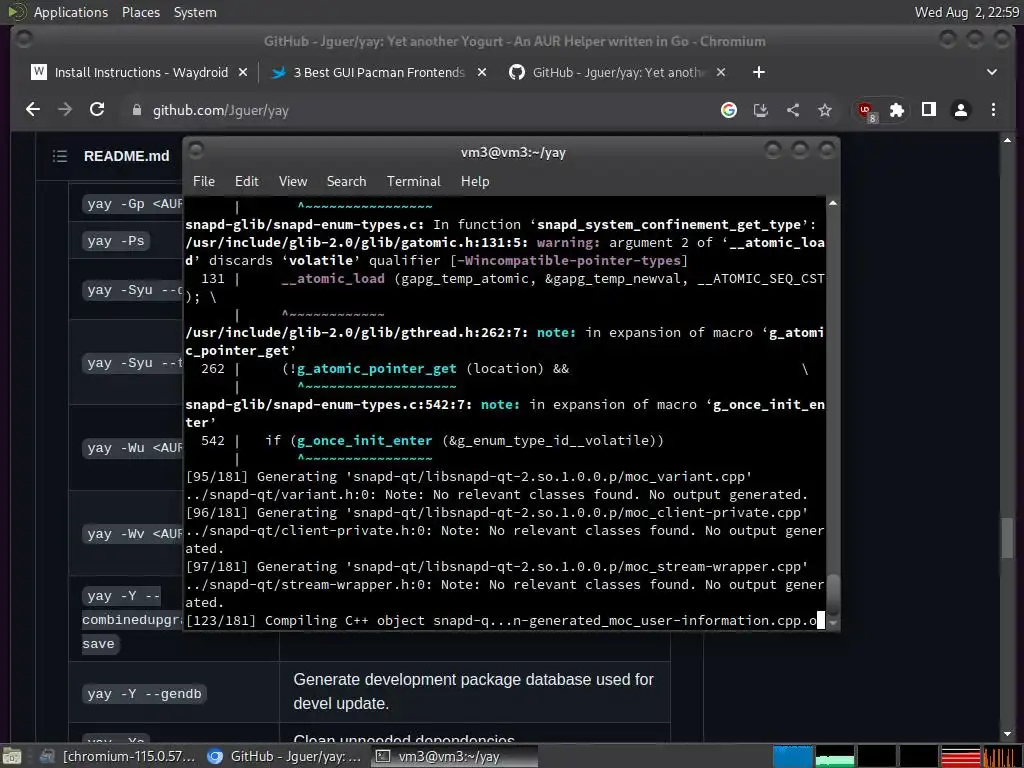Open the Chromium profile avatar icon
1024x768 pixels.
(x=960, y=110)
